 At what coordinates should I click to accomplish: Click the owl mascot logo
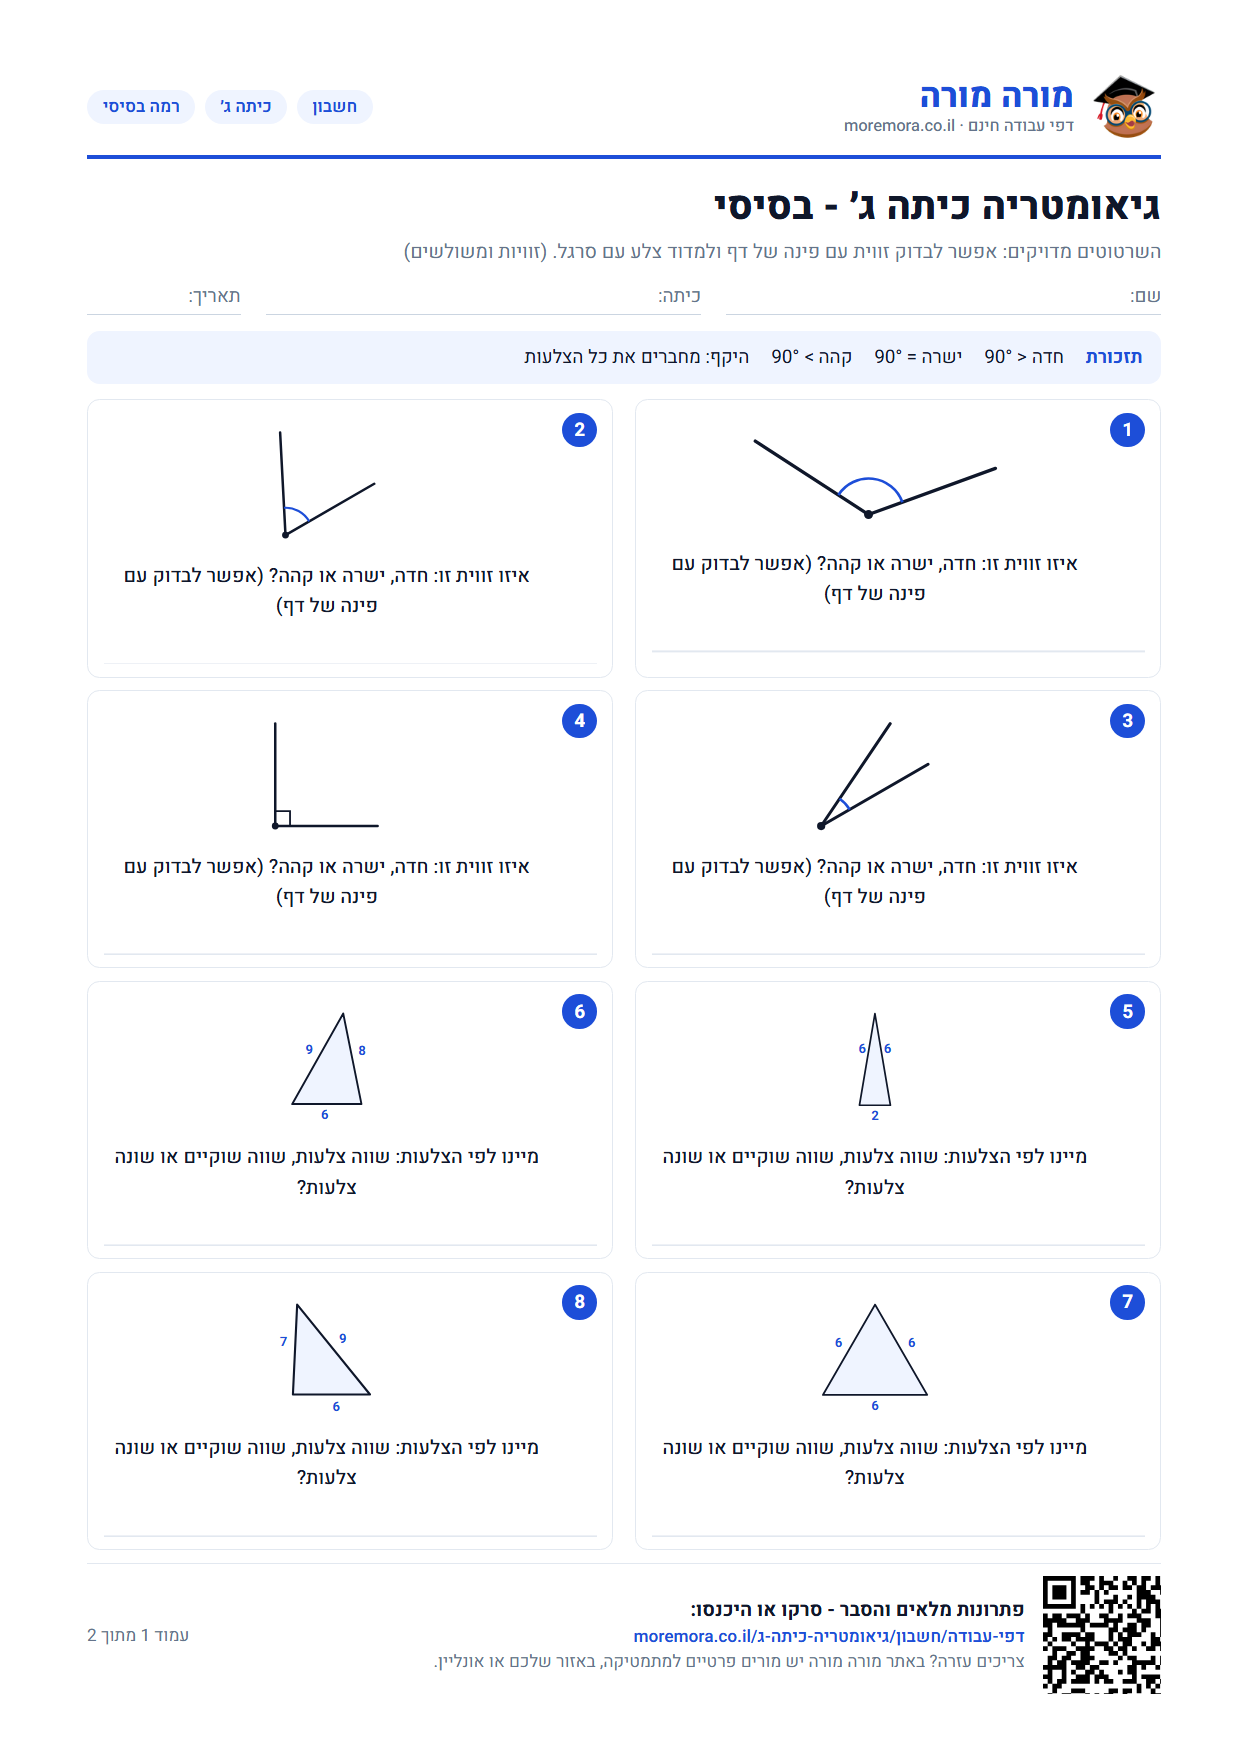[x=1125, y=107]
